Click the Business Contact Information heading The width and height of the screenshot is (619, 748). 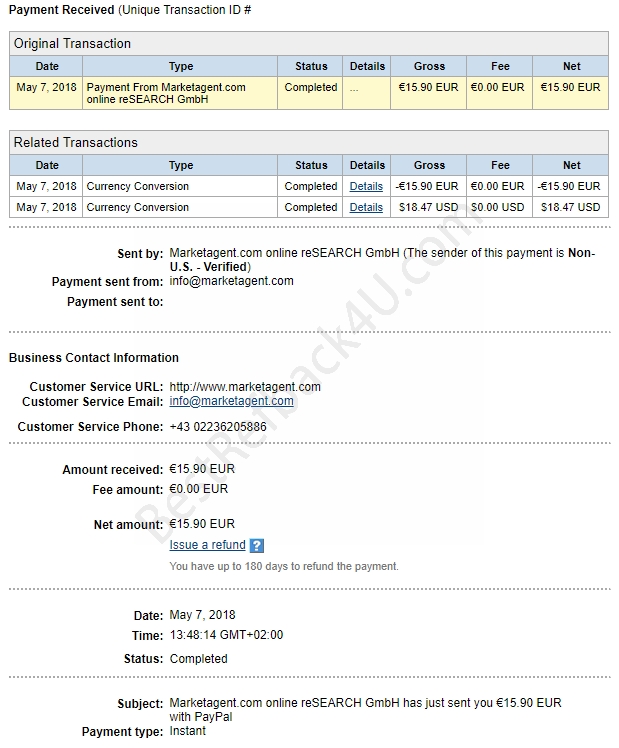click(x=93, y=357)
